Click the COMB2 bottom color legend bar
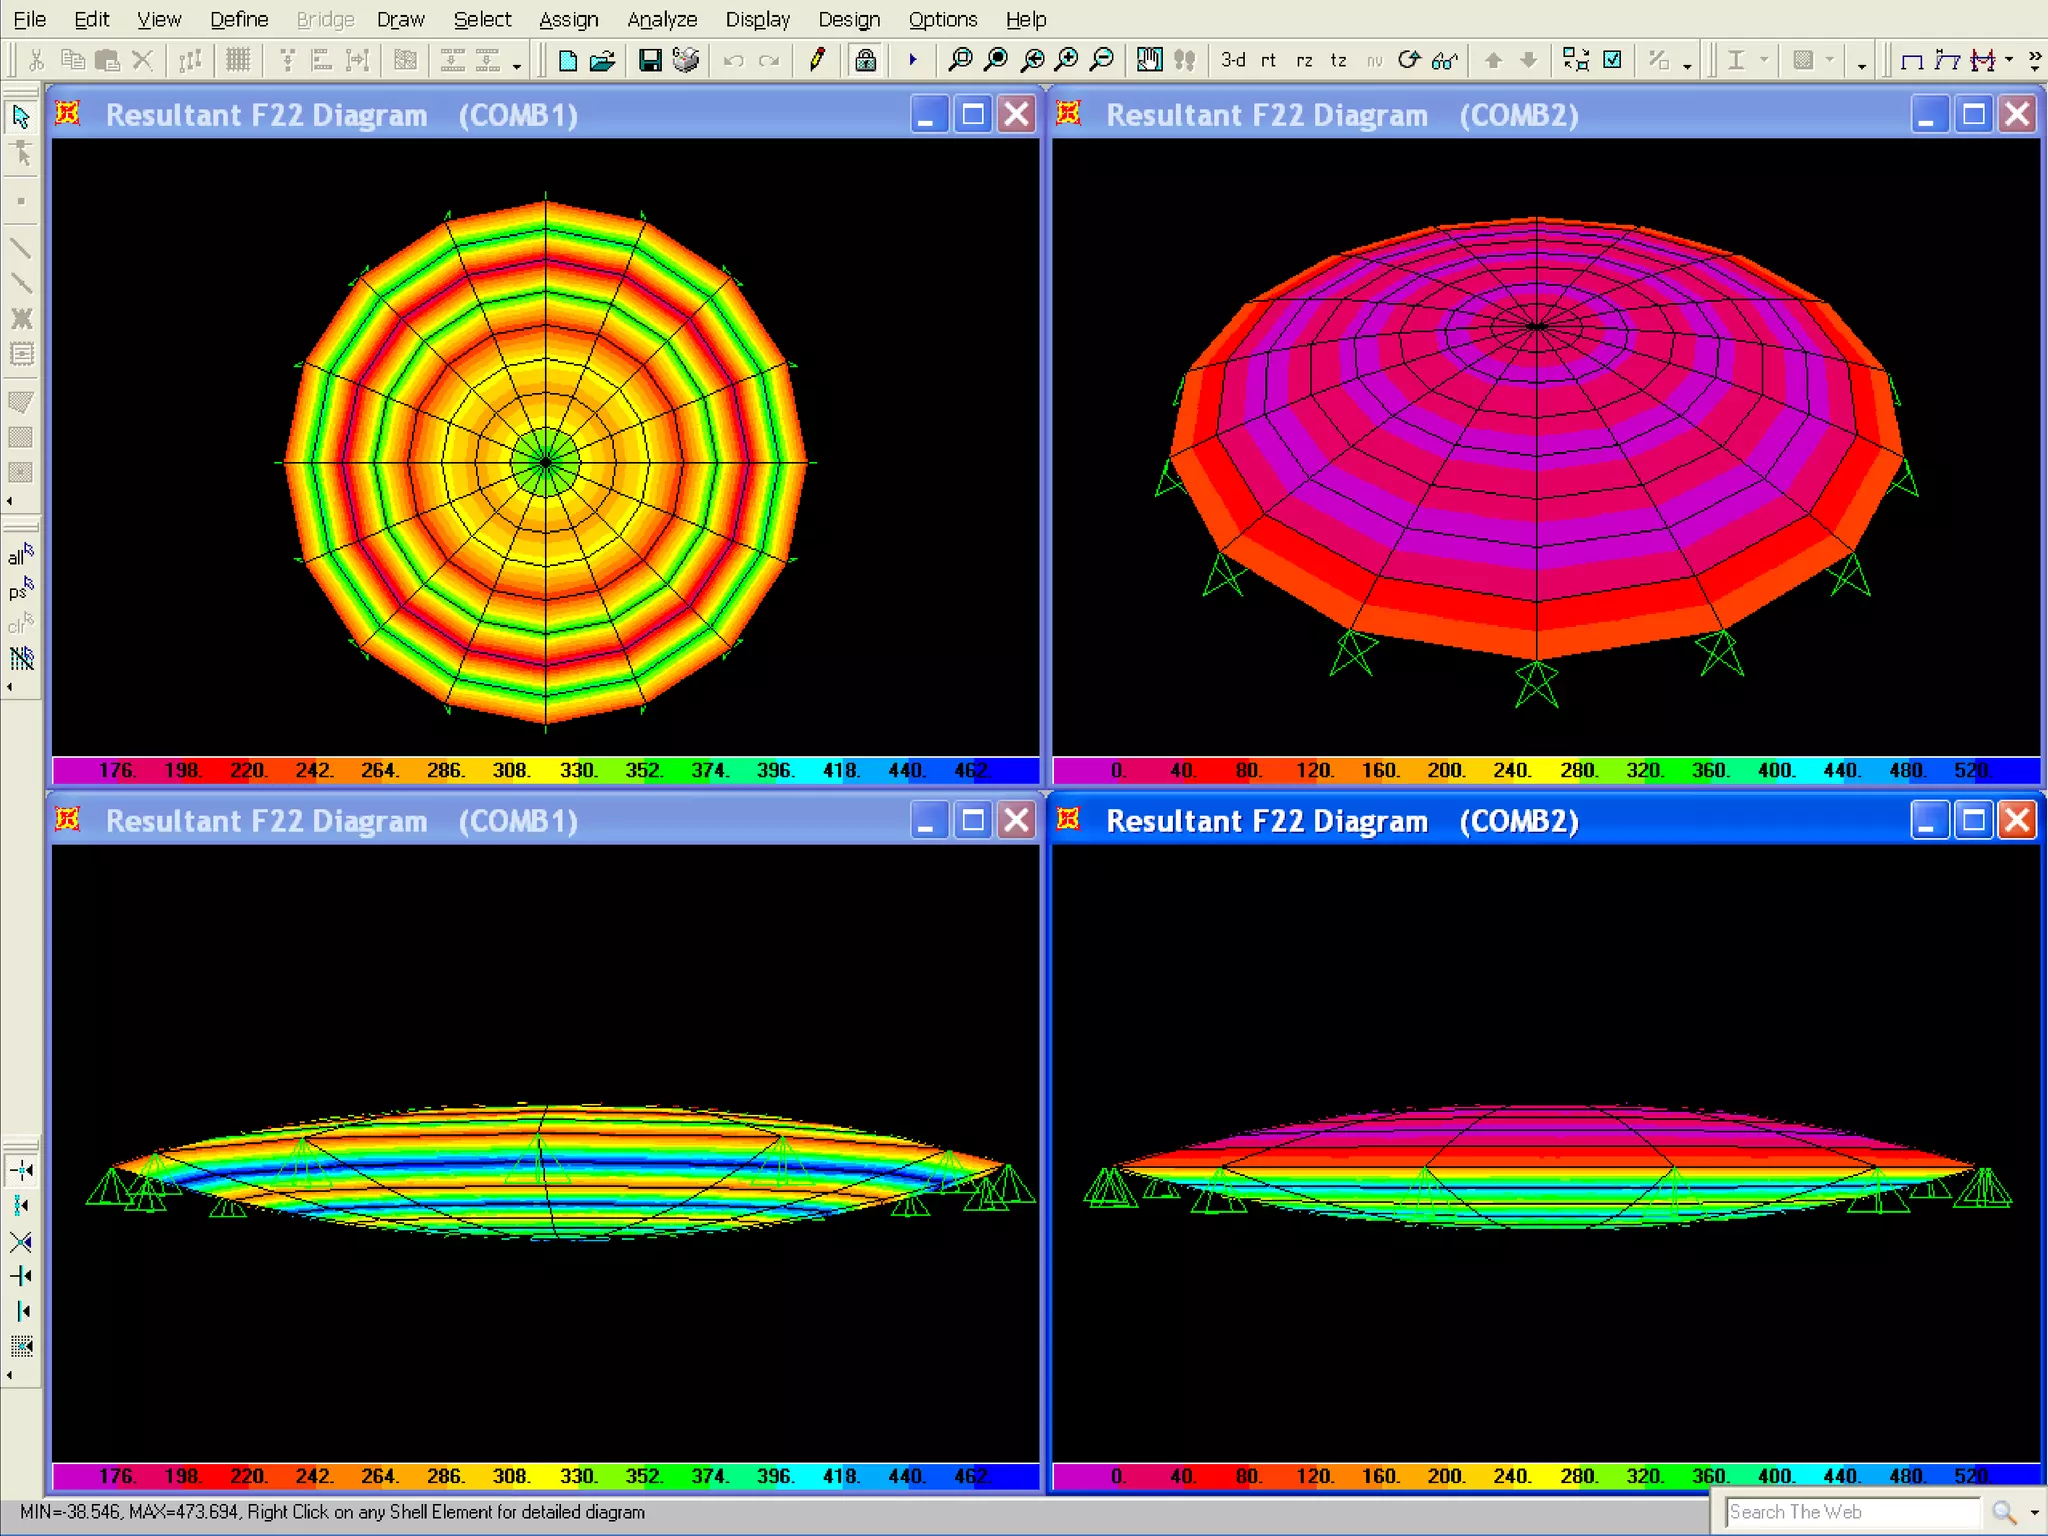 pos(1546,1475)
